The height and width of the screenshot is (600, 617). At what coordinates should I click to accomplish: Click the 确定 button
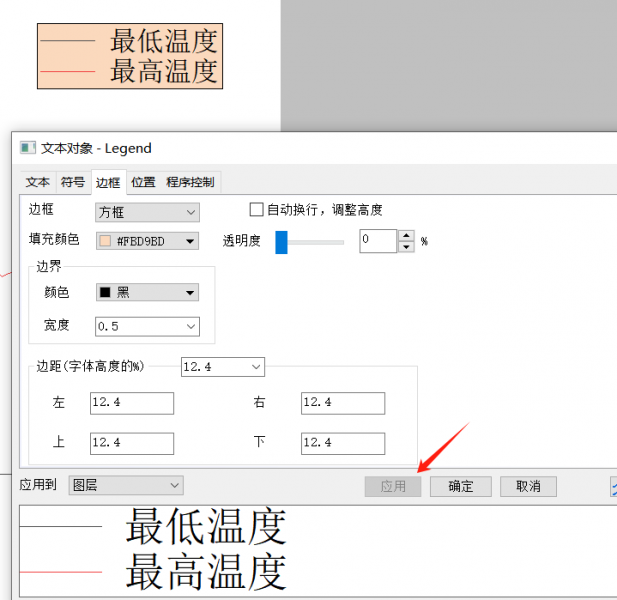[461, 486]
